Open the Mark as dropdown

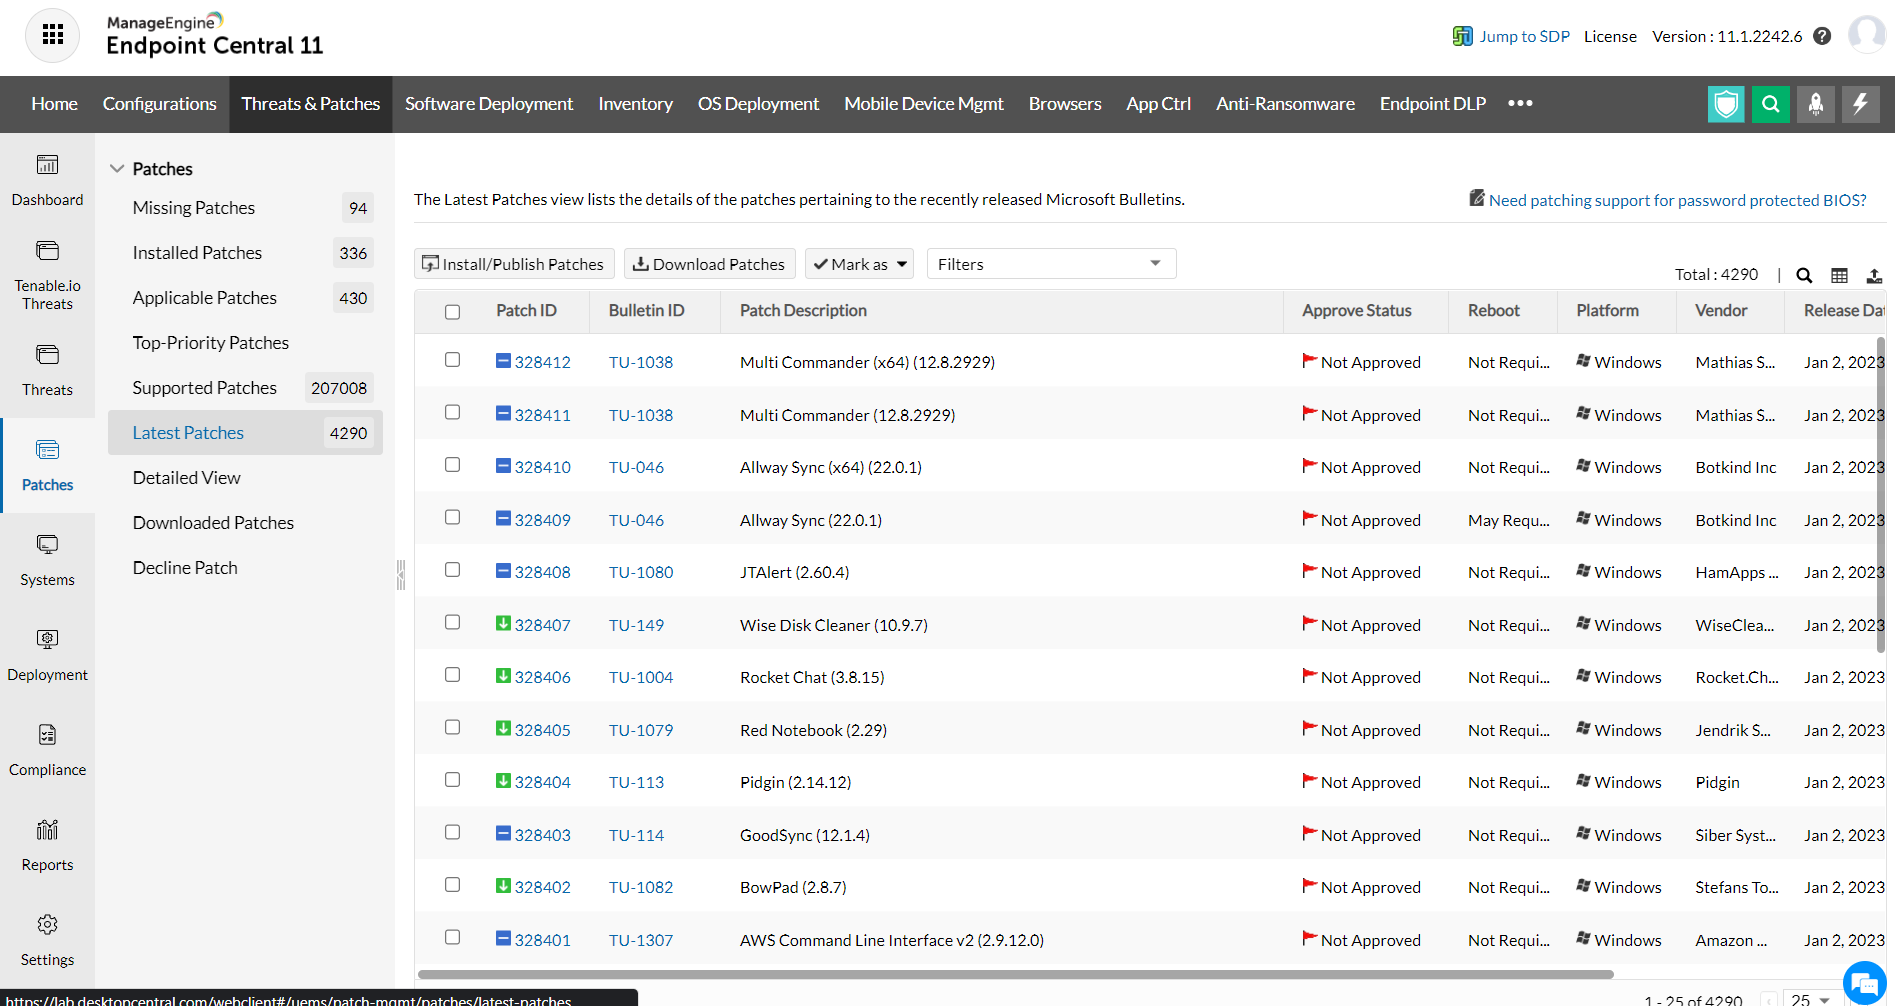(859, 264)
